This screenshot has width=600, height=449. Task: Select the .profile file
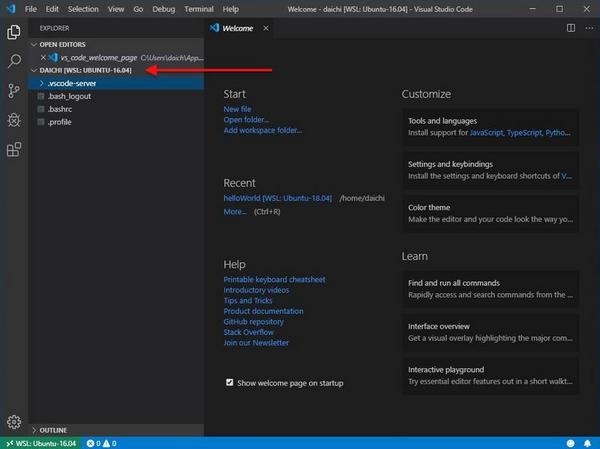pos(116,122)
